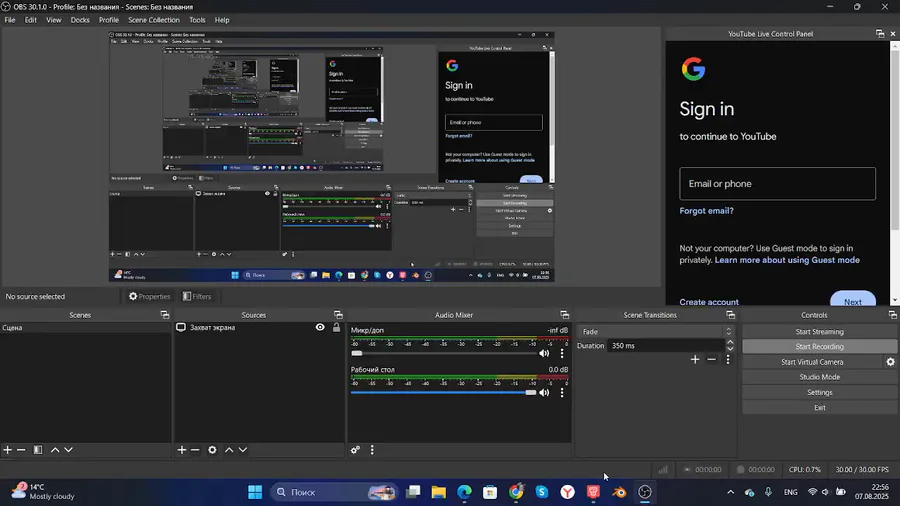Viewport: 900px width, 506px height.
Task: Open transition properties three dots
Action: pyautogui.click(x=728, y=359)
